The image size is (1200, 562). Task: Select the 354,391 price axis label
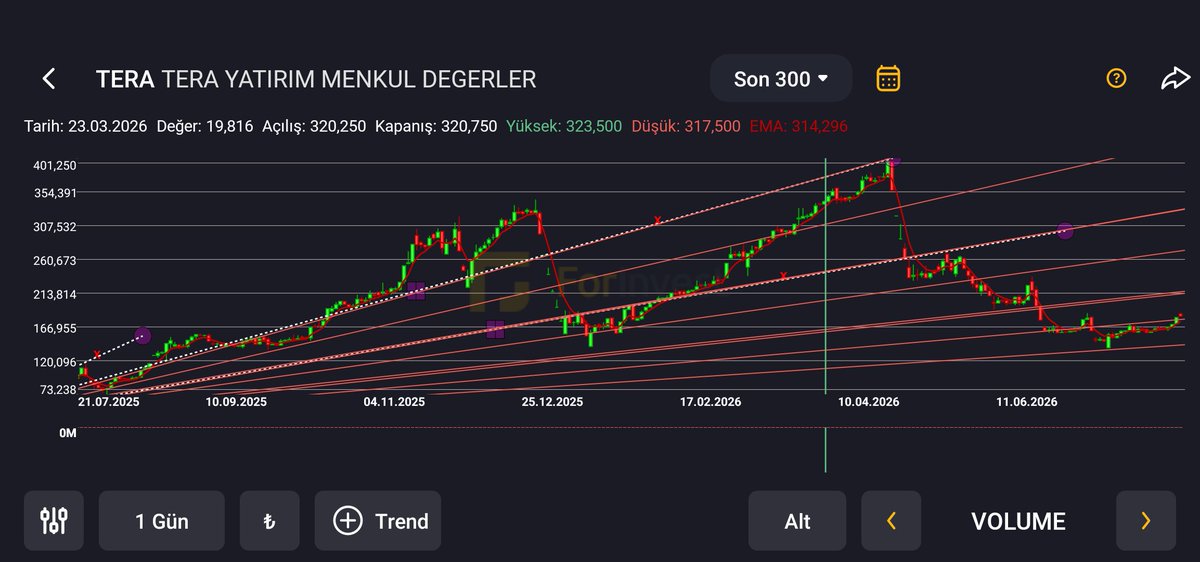click(54, 192)
